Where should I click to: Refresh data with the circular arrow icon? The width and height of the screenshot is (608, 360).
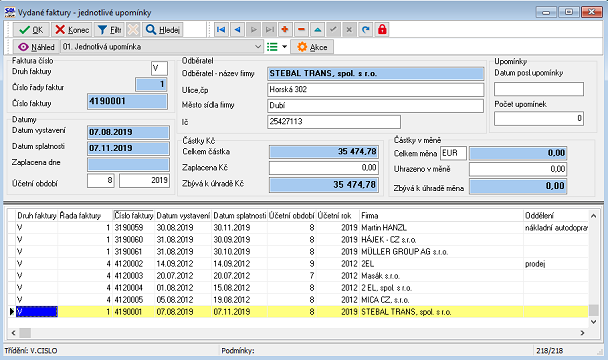365,29
